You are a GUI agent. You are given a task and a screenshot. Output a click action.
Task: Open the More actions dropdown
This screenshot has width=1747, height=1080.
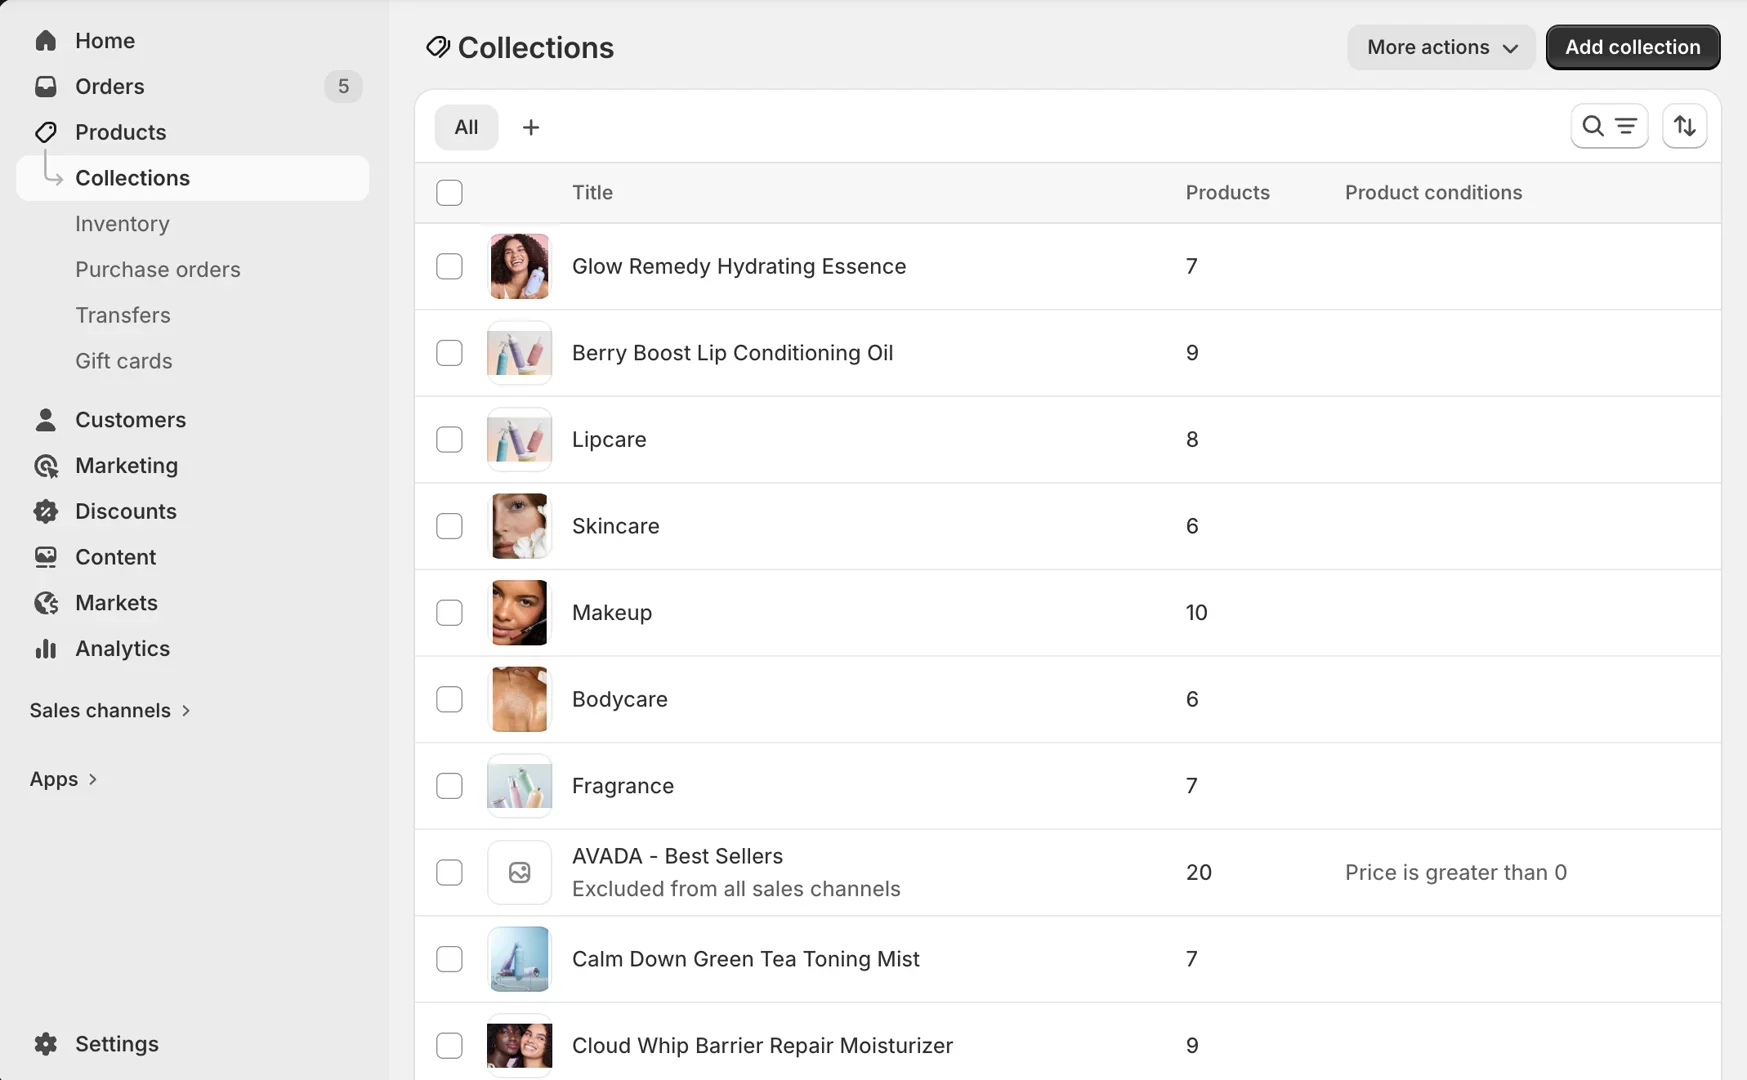[x=1441, y=48]
